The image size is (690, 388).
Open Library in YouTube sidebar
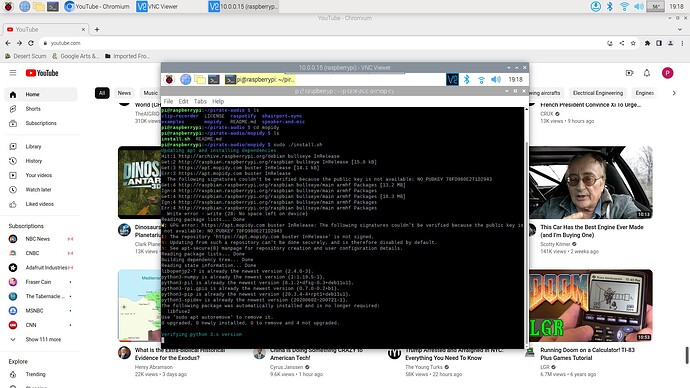tap(40, 146)
